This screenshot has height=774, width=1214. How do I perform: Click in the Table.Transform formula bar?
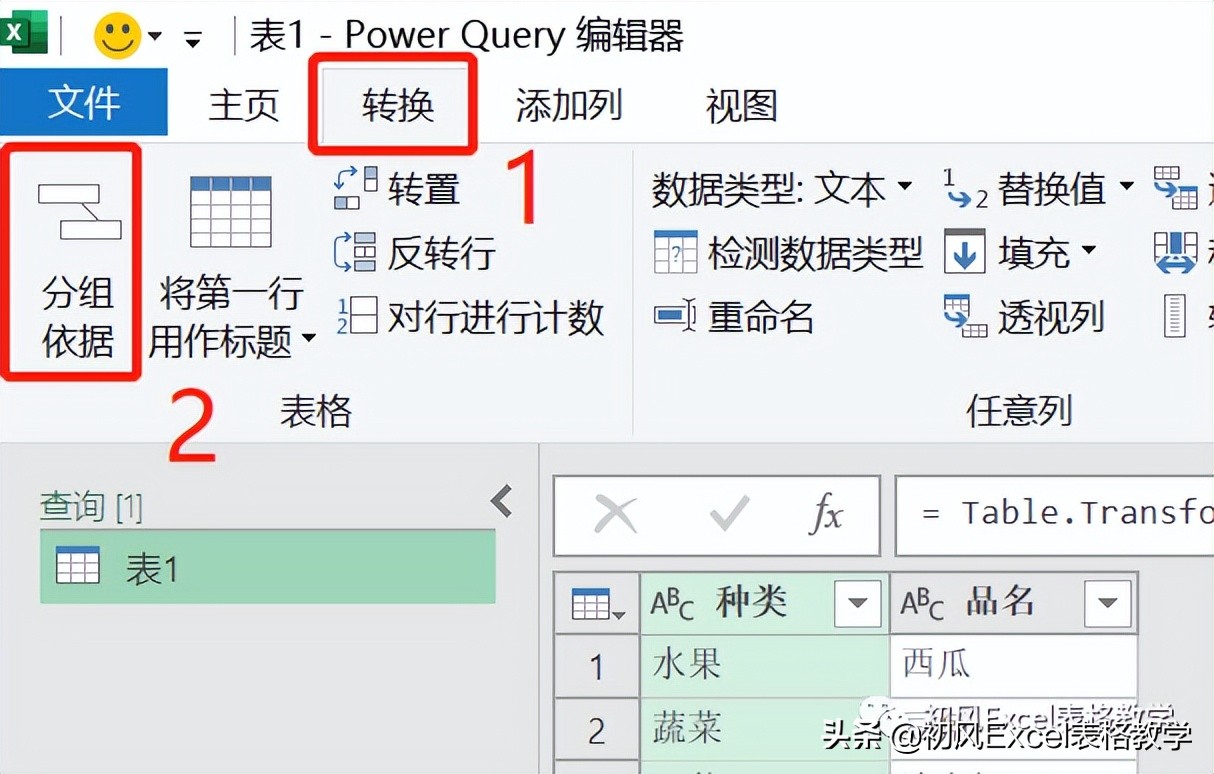click(1055, 515)
